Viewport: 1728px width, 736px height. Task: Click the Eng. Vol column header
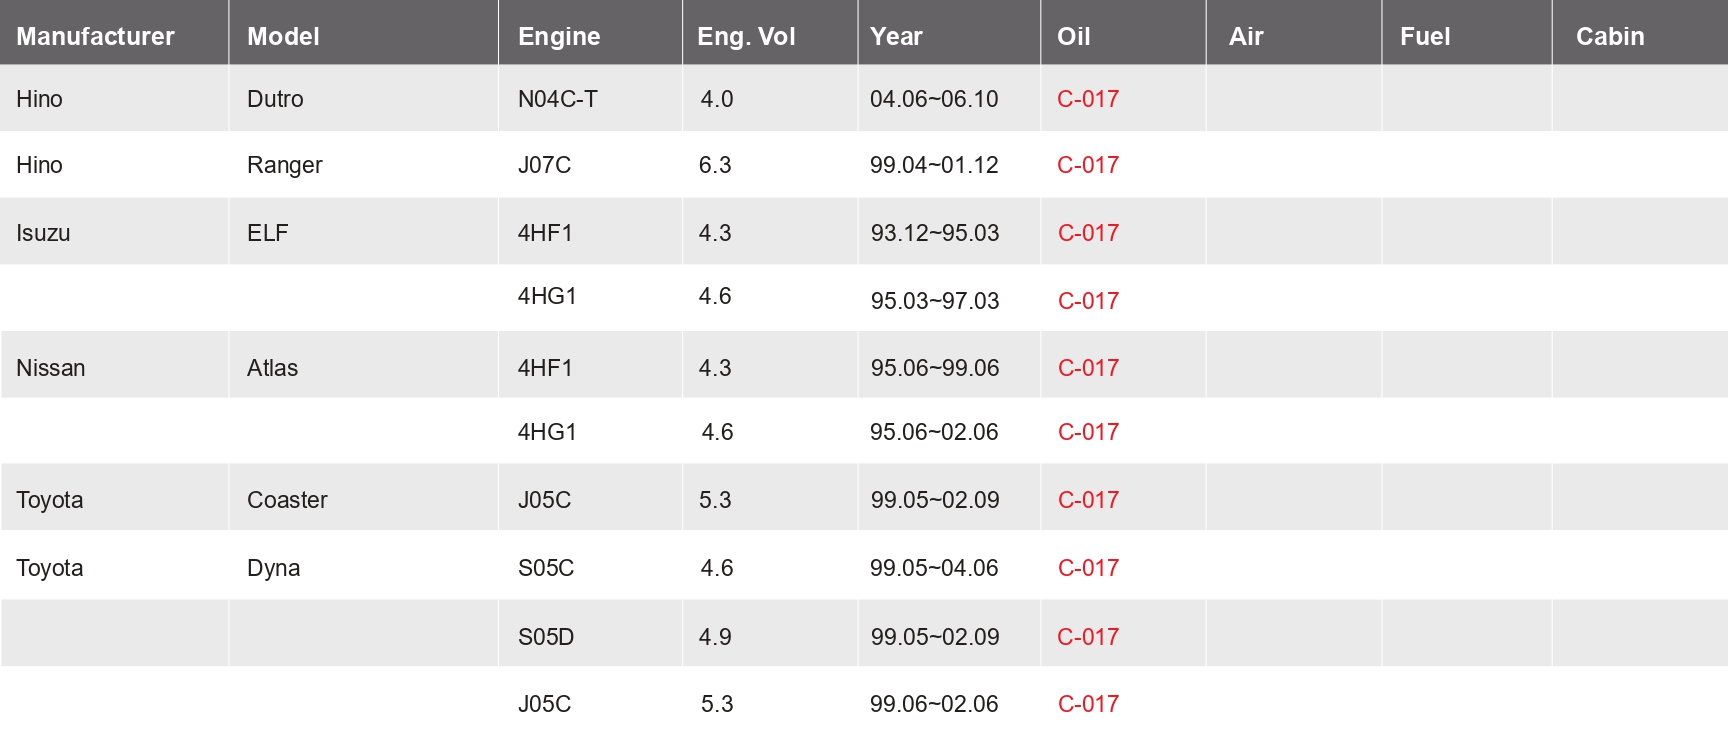pyautogui.click(x=746, y=36)
